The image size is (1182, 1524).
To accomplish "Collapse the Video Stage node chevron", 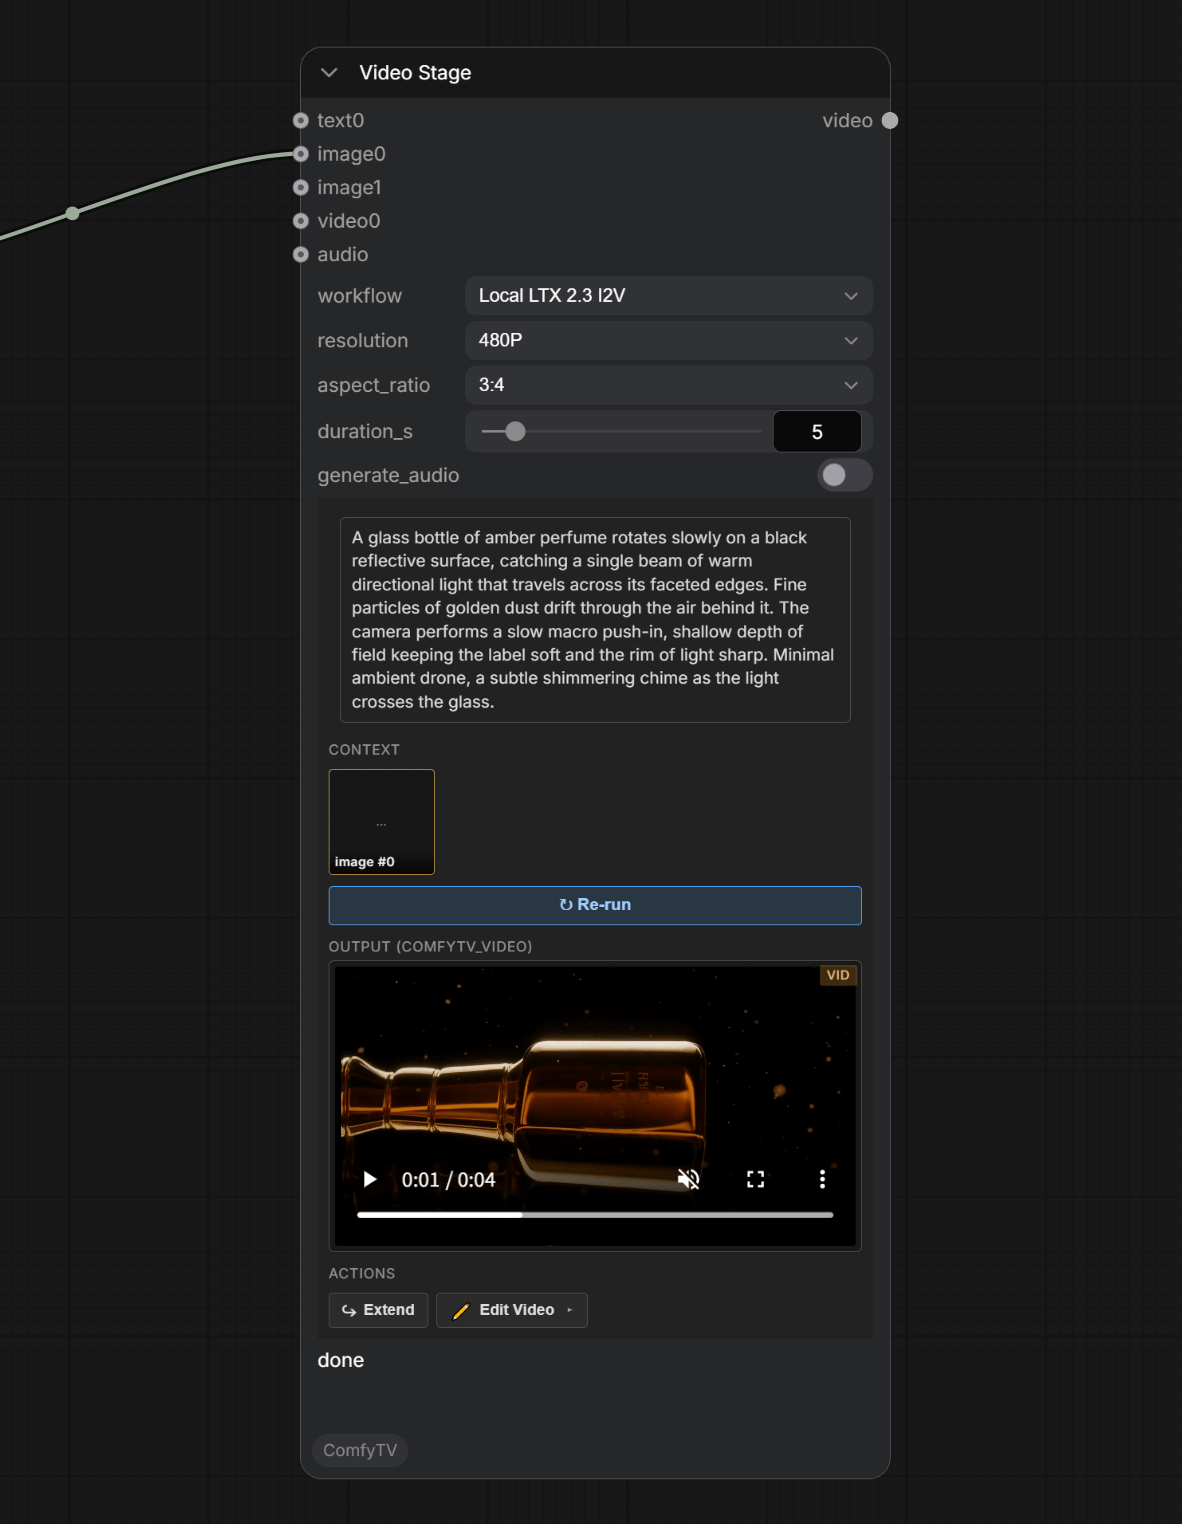I will tap(329, 73).
